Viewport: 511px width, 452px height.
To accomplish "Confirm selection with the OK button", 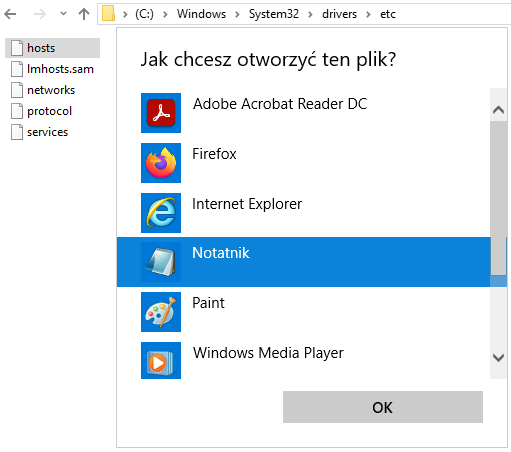I will click(383, 407).
